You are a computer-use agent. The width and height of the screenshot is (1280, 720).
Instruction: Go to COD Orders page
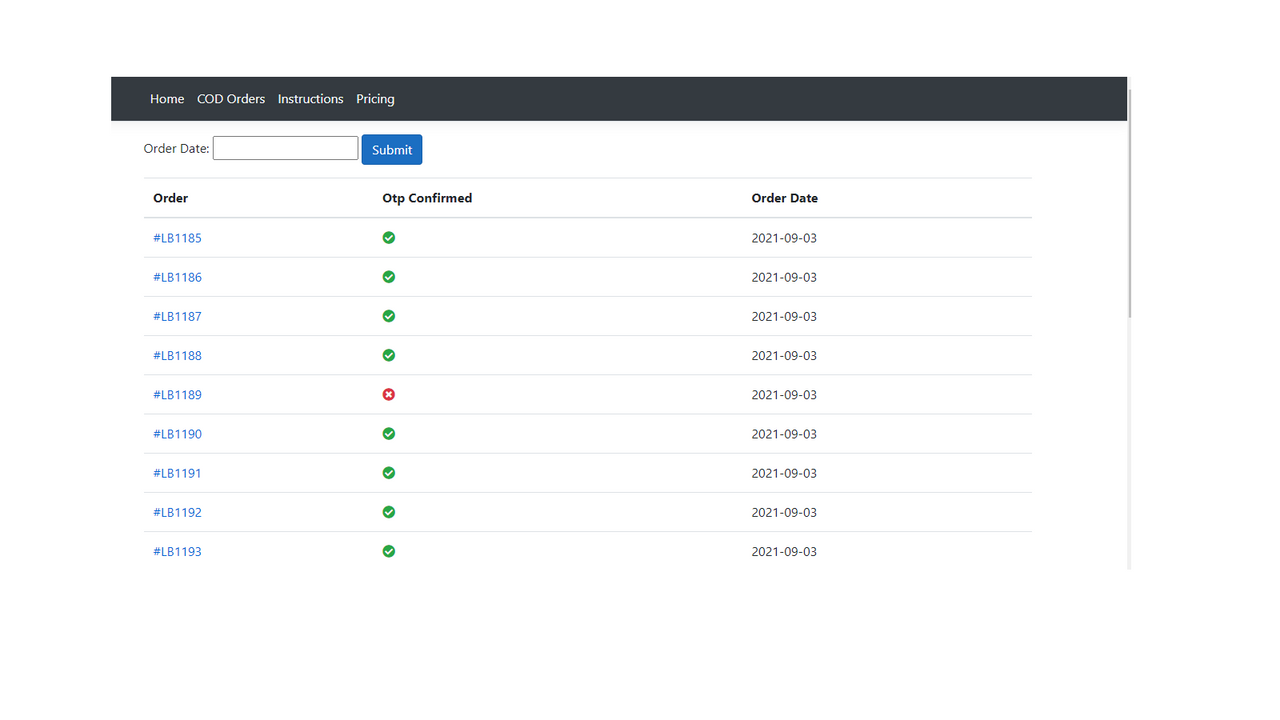pyautogui.click(x=231, y=99)
